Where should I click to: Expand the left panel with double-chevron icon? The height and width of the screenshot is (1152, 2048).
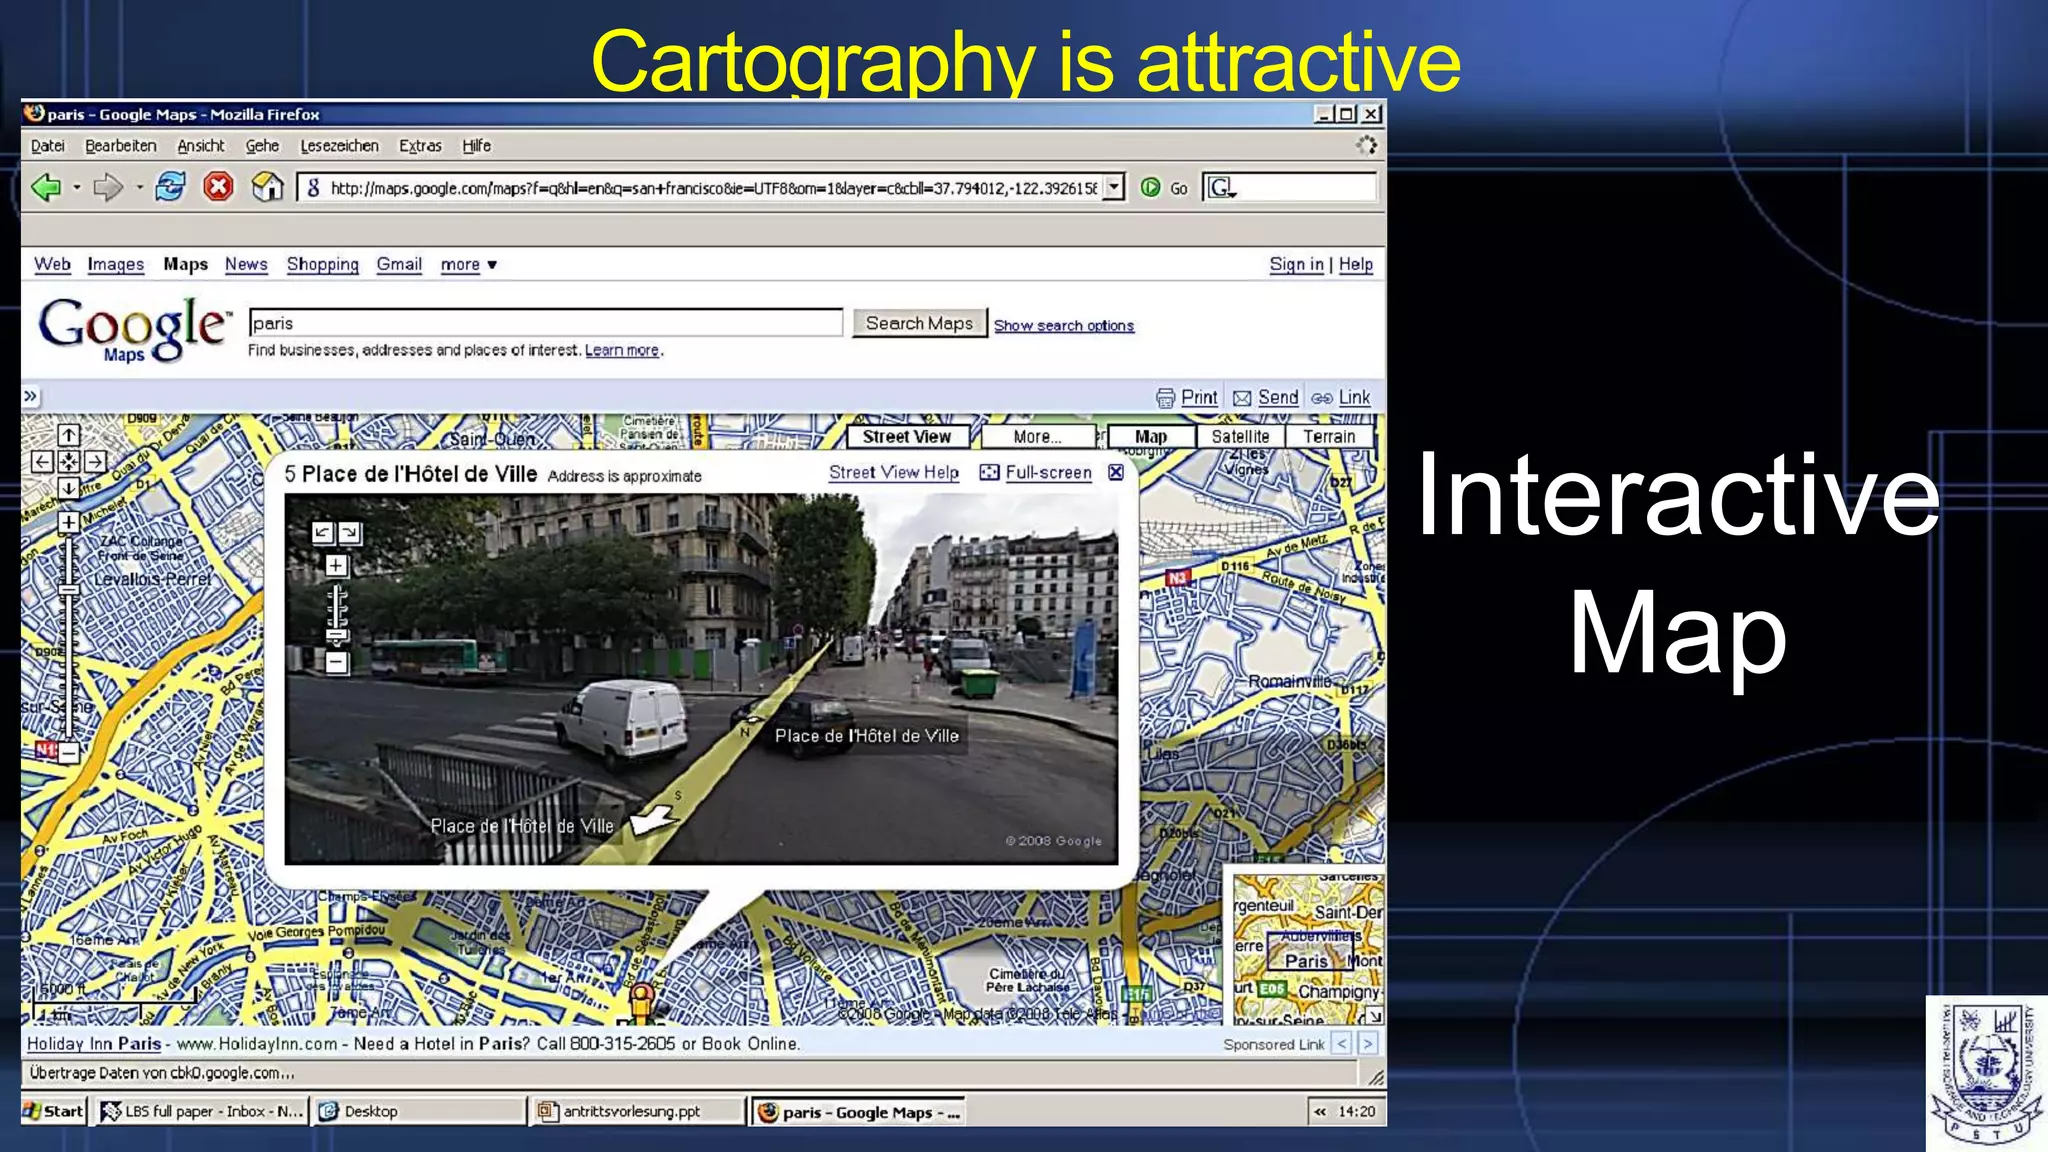[x=31, y=396]
